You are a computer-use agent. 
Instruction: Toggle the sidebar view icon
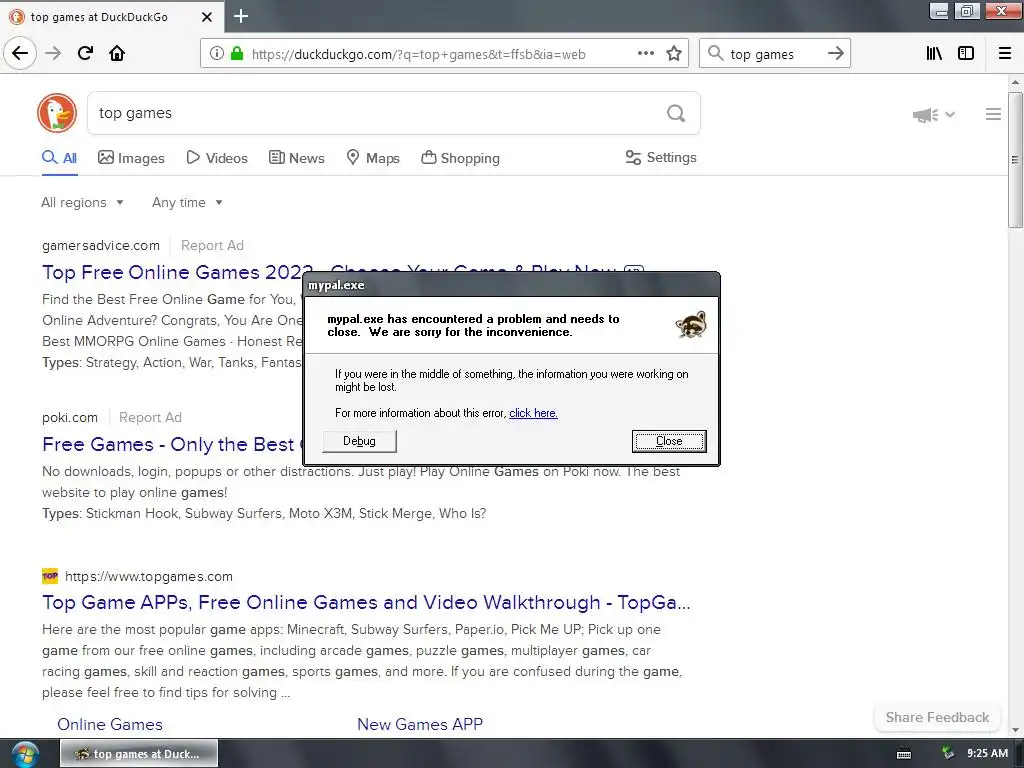pyautogui.click(x=966, y=54)
